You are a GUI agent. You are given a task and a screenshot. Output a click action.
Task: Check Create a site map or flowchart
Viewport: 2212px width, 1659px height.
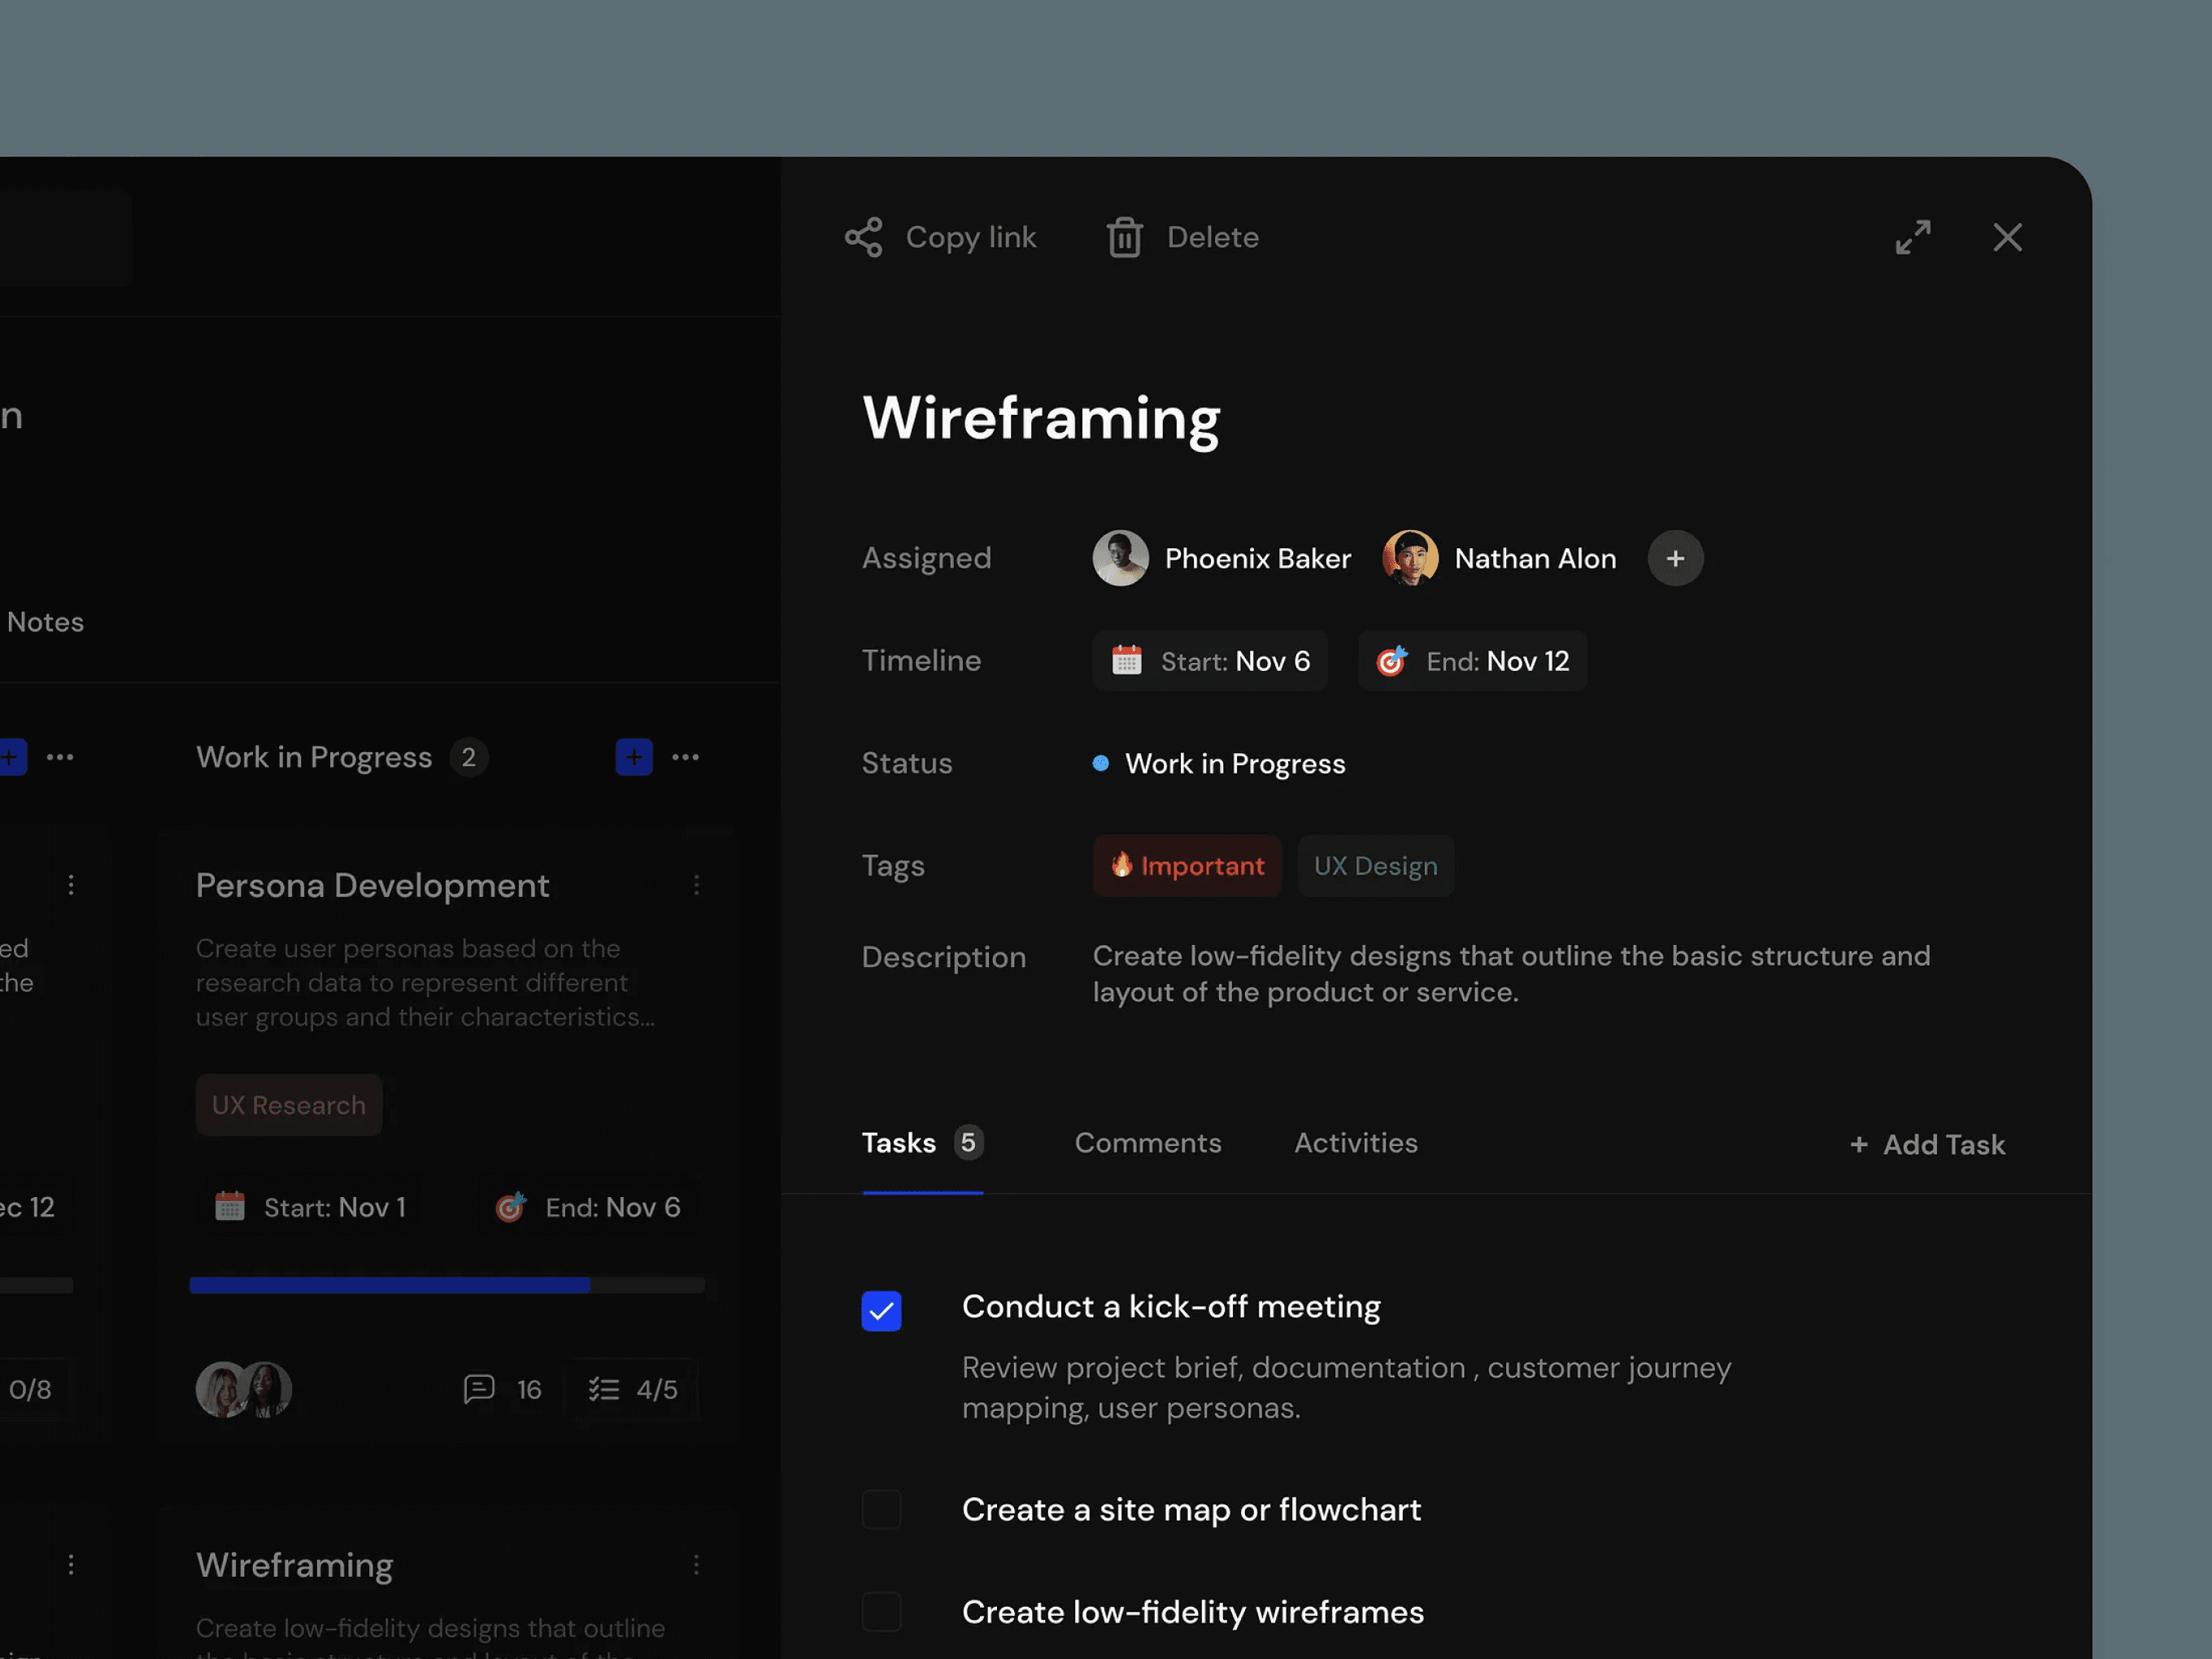pos(881,1509)
